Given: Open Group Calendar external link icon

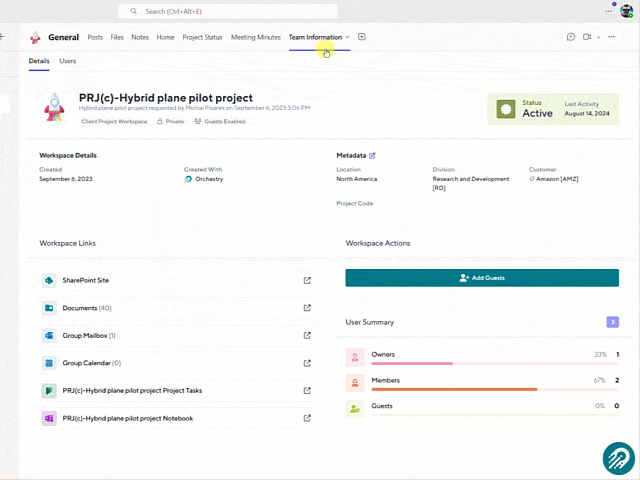Looking at the screenshot, I should (307, 363).
